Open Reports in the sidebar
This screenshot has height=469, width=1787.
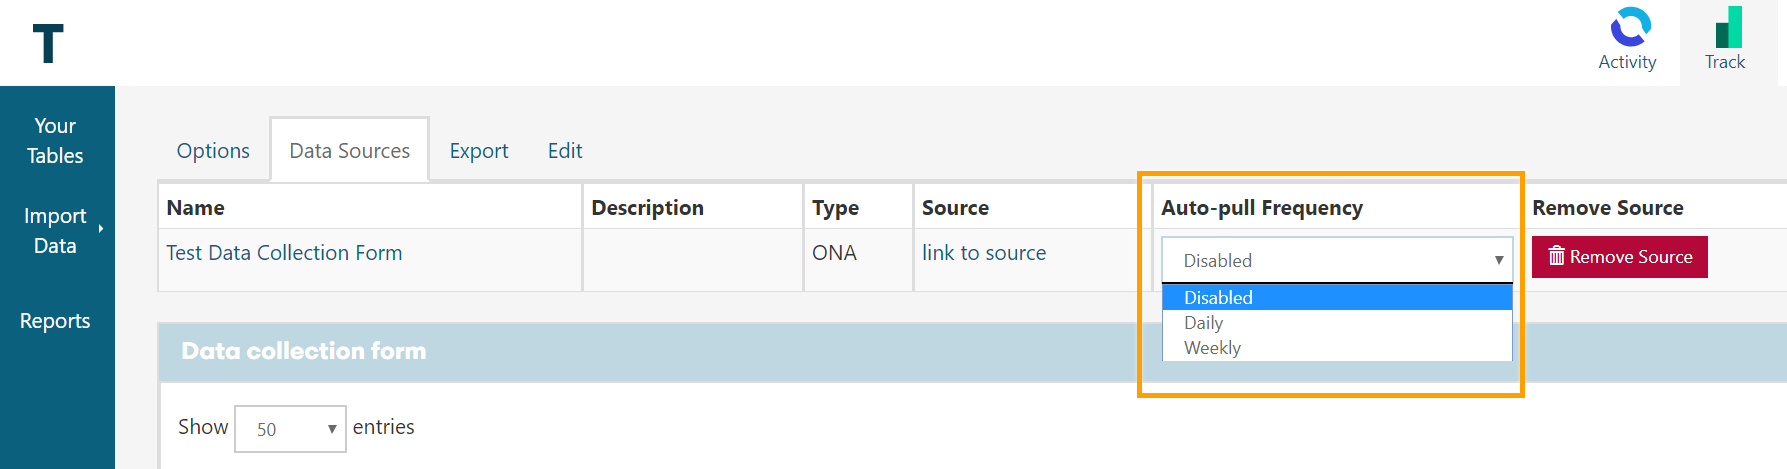click(x=55, y=321)
